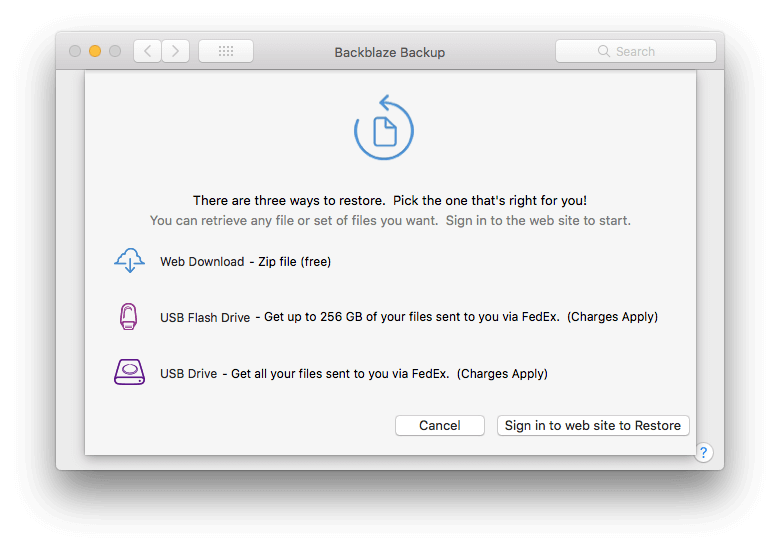Select USB Drive FedEx option text
The height and width of the screenshot is (550, 780).
pos(354,373)
